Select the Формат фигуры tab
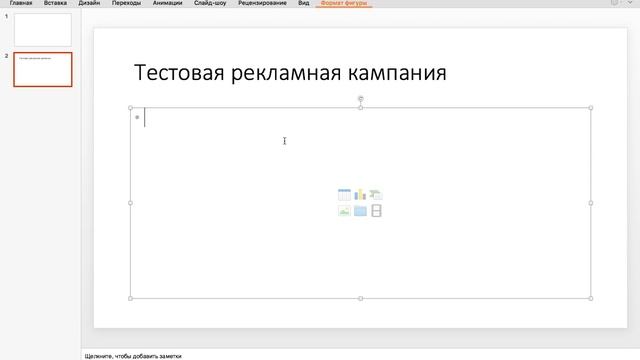This screenshot has width=640, height=360. [344, 3]
